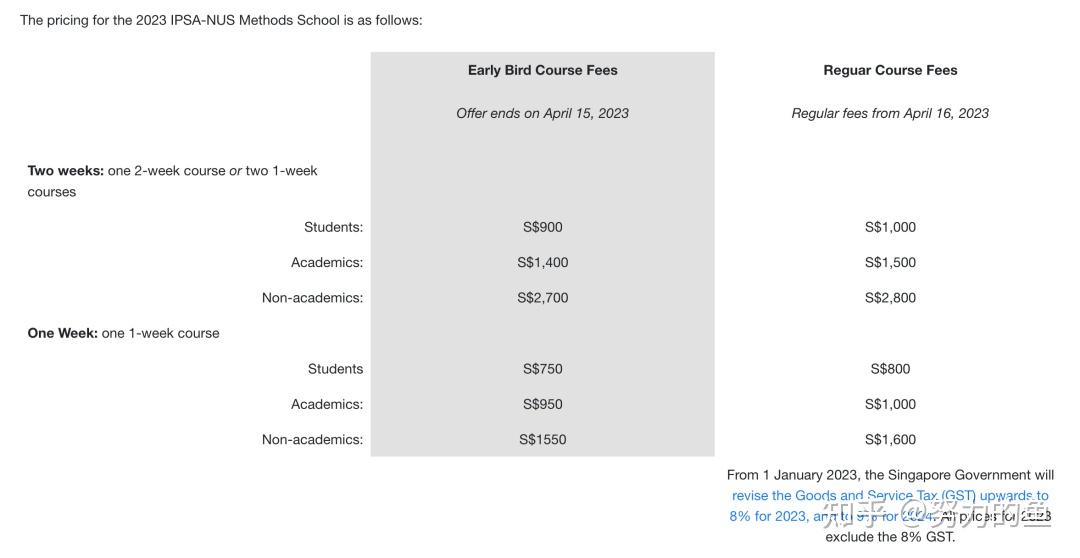The width and height of the screenshot is (1080, 558).
Task: Click the regular S$1,500 academics fee
Action: pyautogui.click(x=890, y=262)
